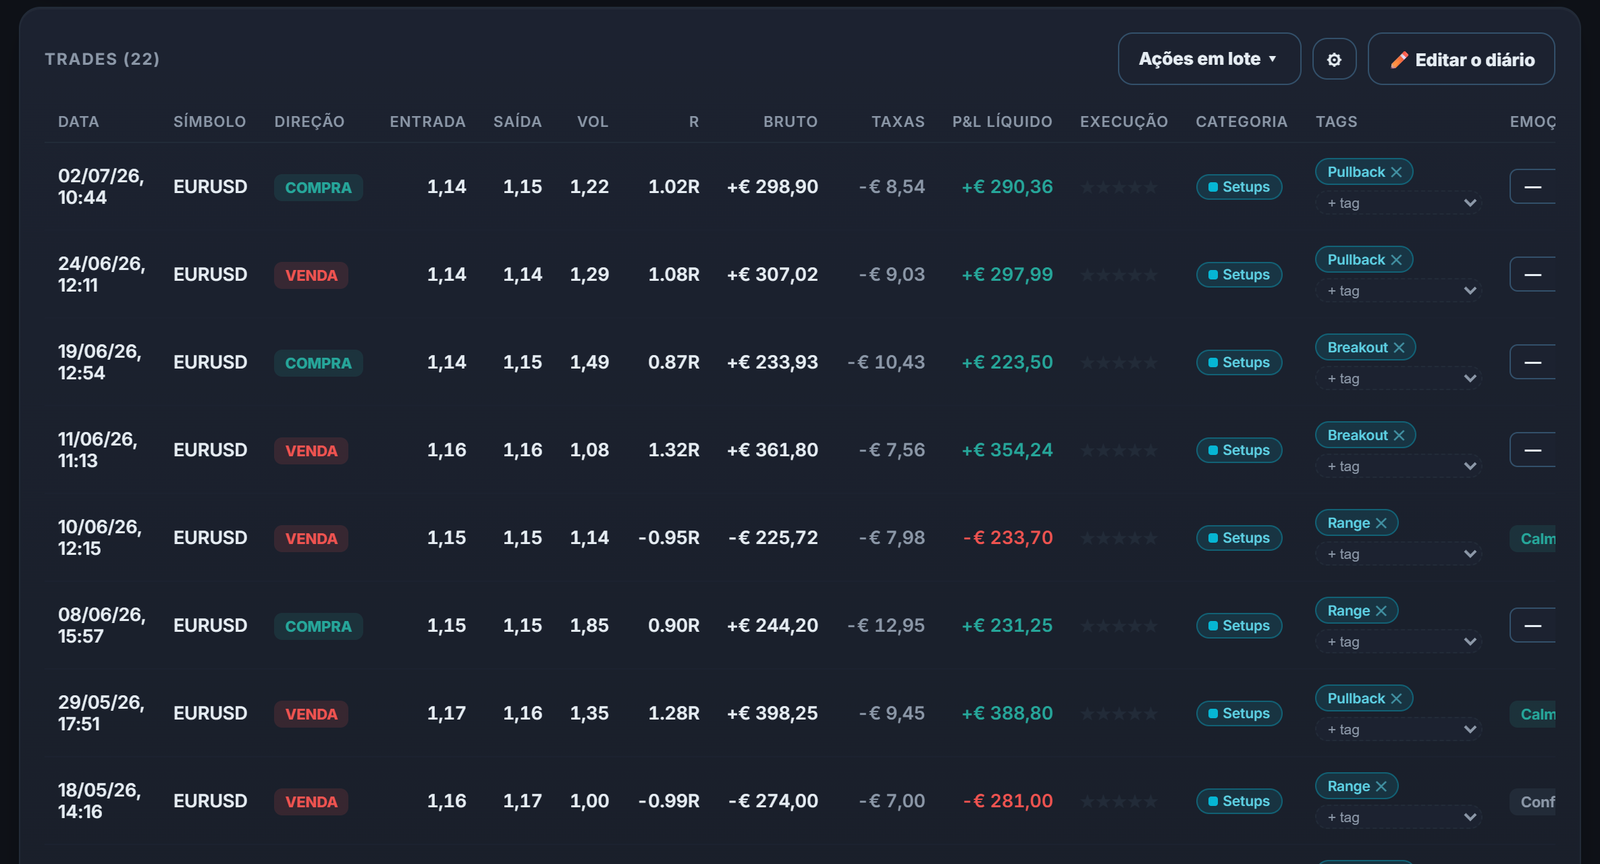
Task: Open + tag dropdown in 29/05/26 row
Action: pos(1398,730)
